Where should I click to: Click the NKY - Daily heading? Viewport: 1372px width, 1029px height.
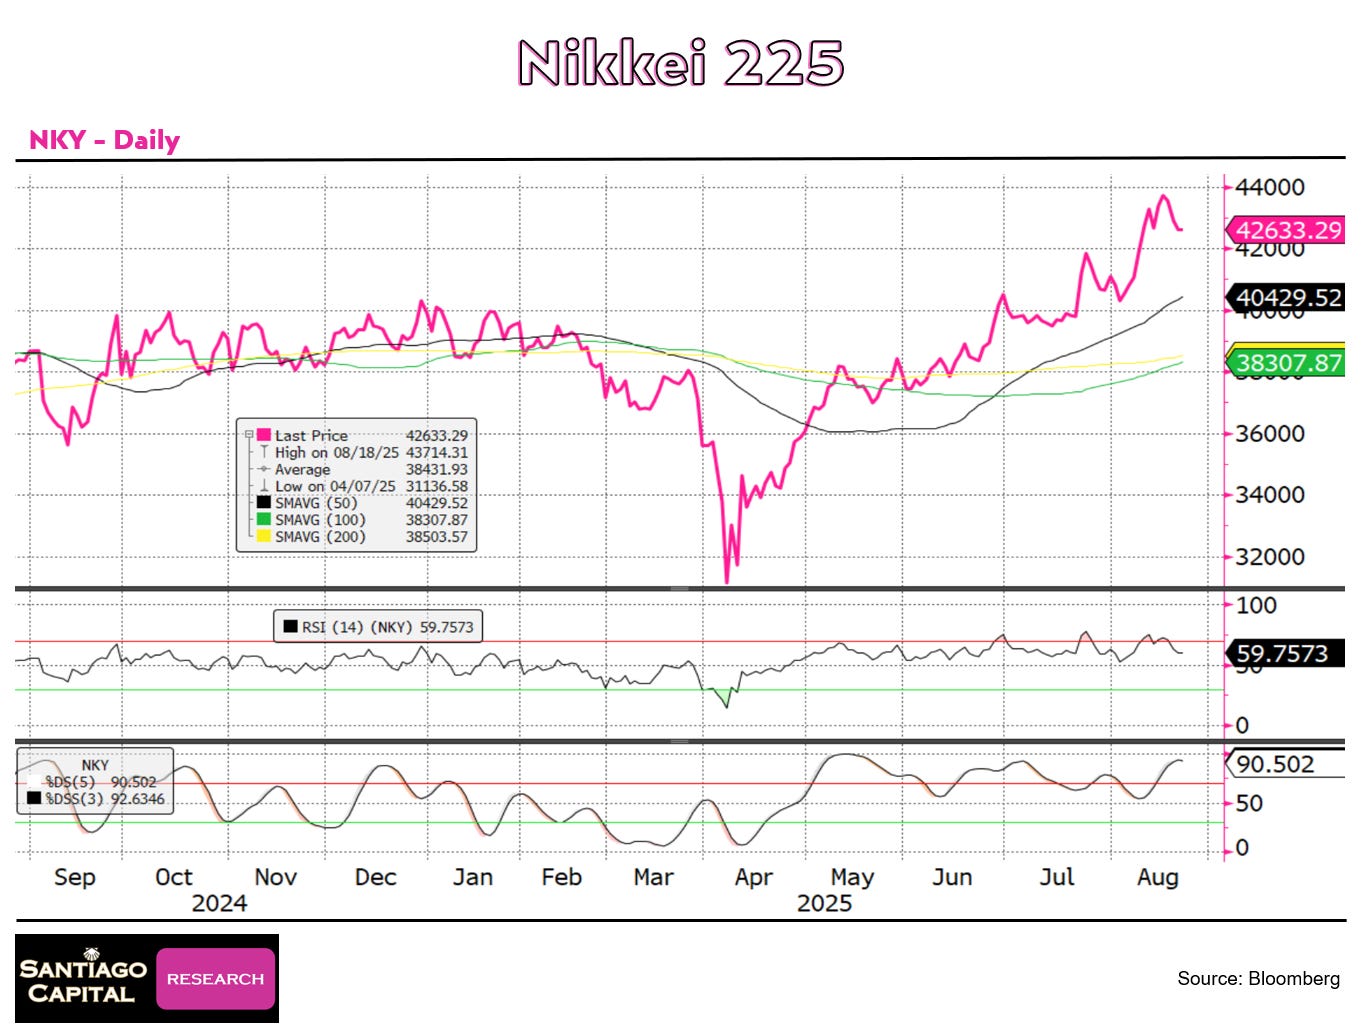(x=104, y=140)
